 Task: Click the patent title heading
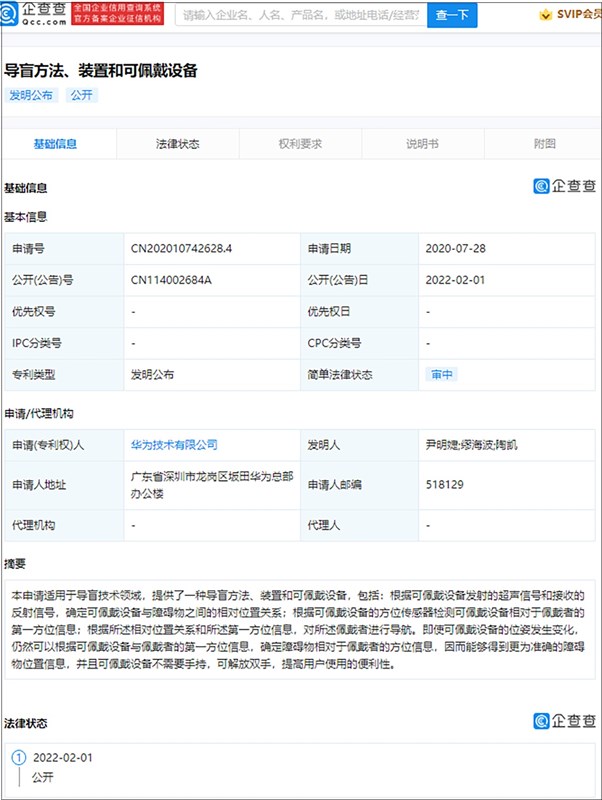click(101, 70)
